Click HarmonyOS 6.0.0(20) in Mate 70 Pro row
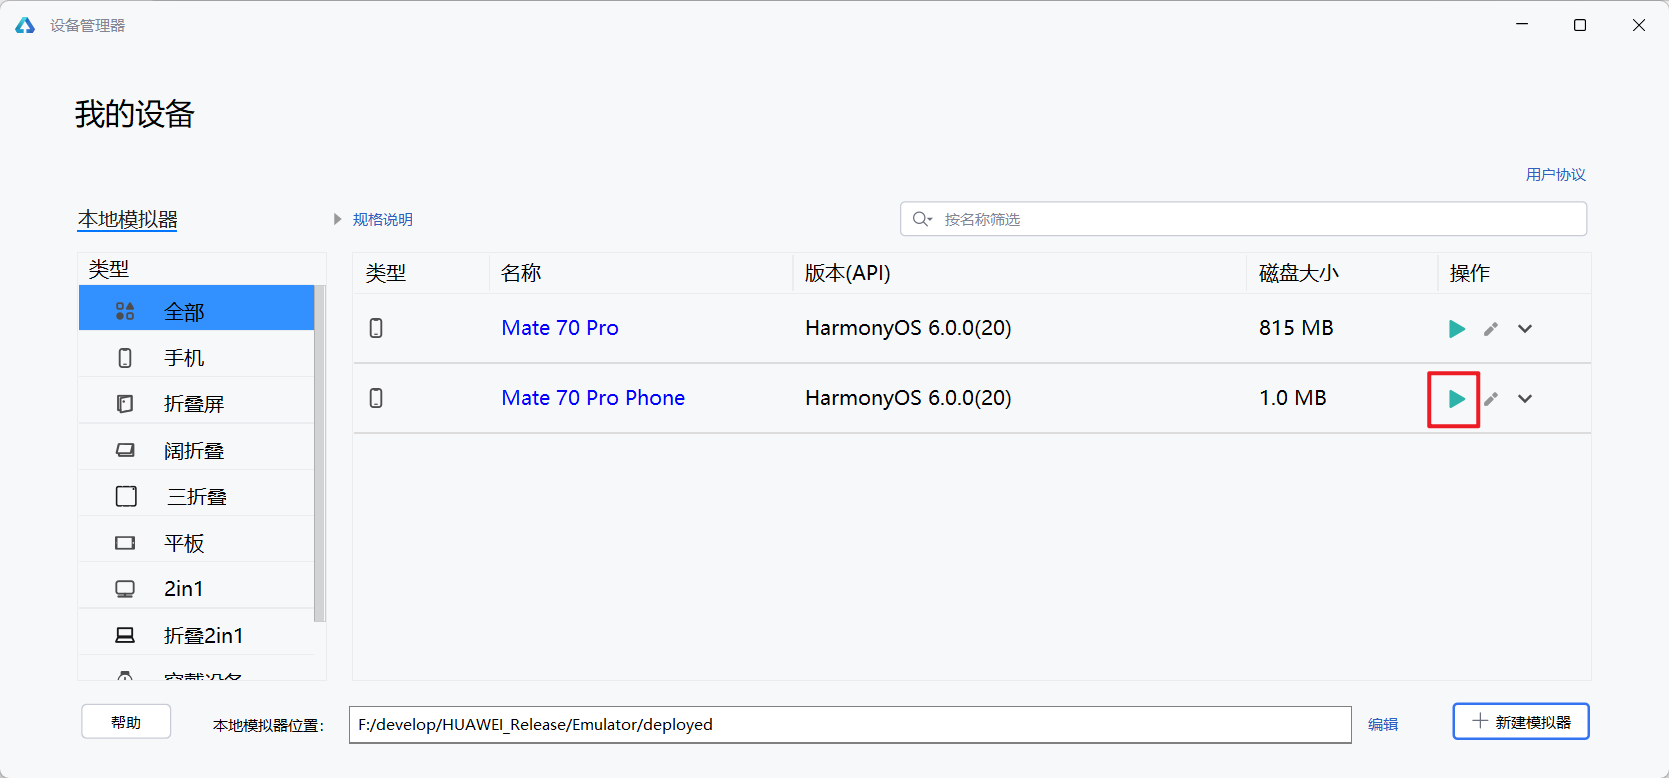 coord(908,328)
